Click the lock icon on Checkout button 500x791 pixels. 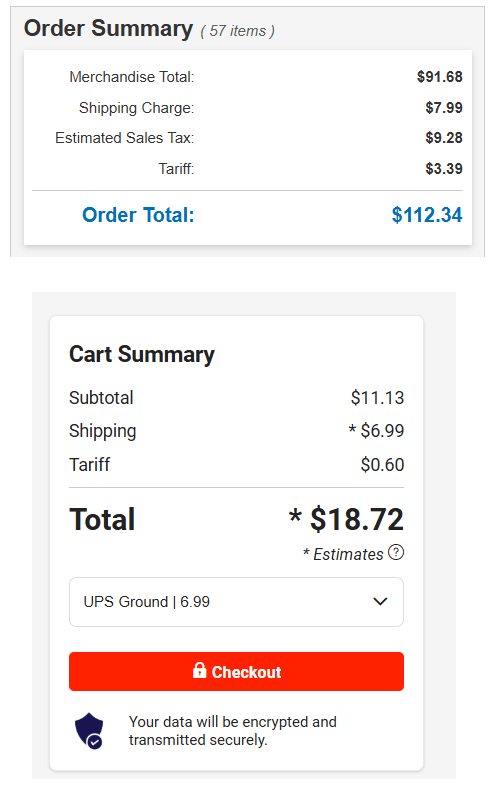199,670
